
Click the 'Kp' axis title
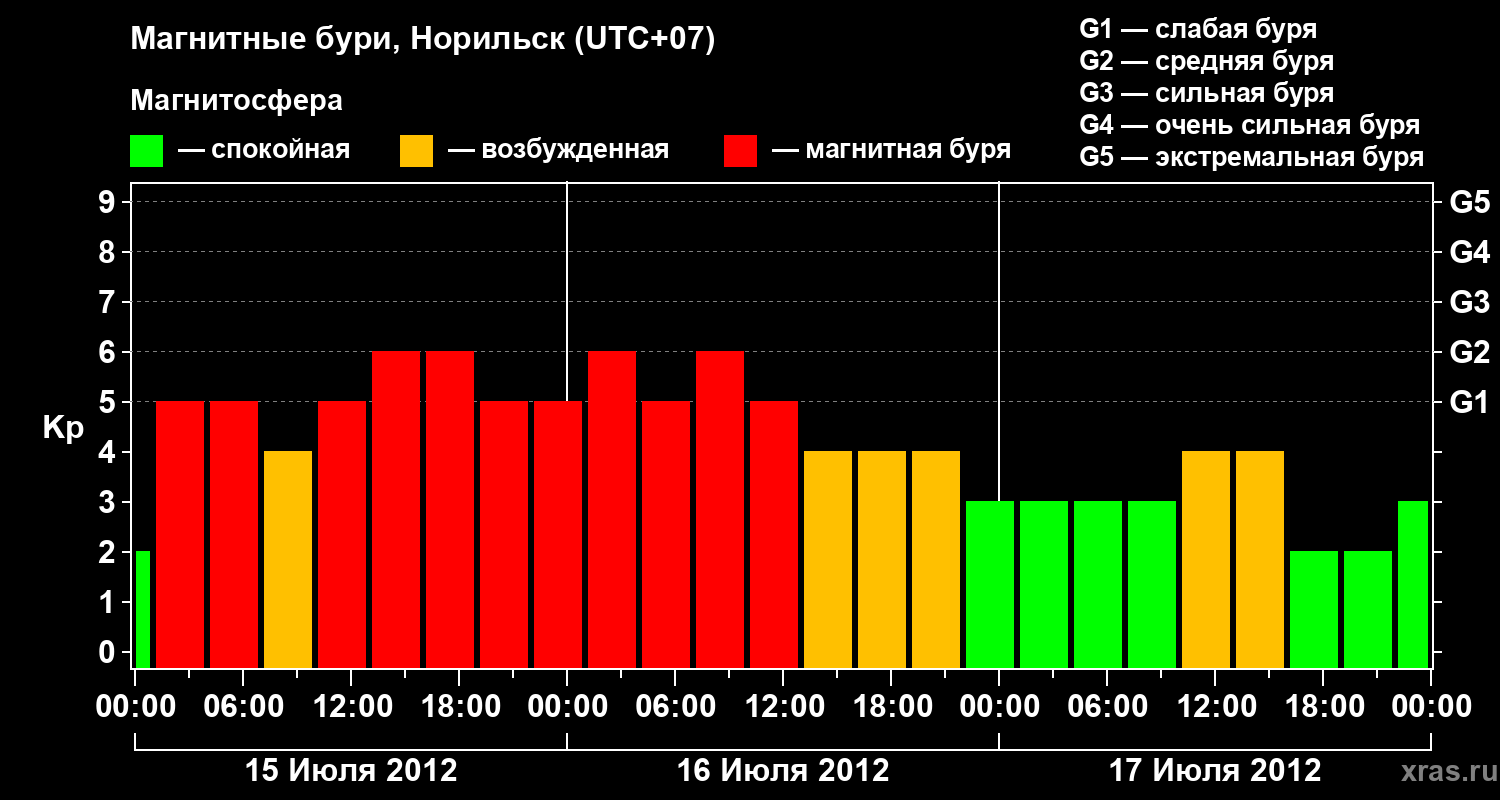[63, 427]
